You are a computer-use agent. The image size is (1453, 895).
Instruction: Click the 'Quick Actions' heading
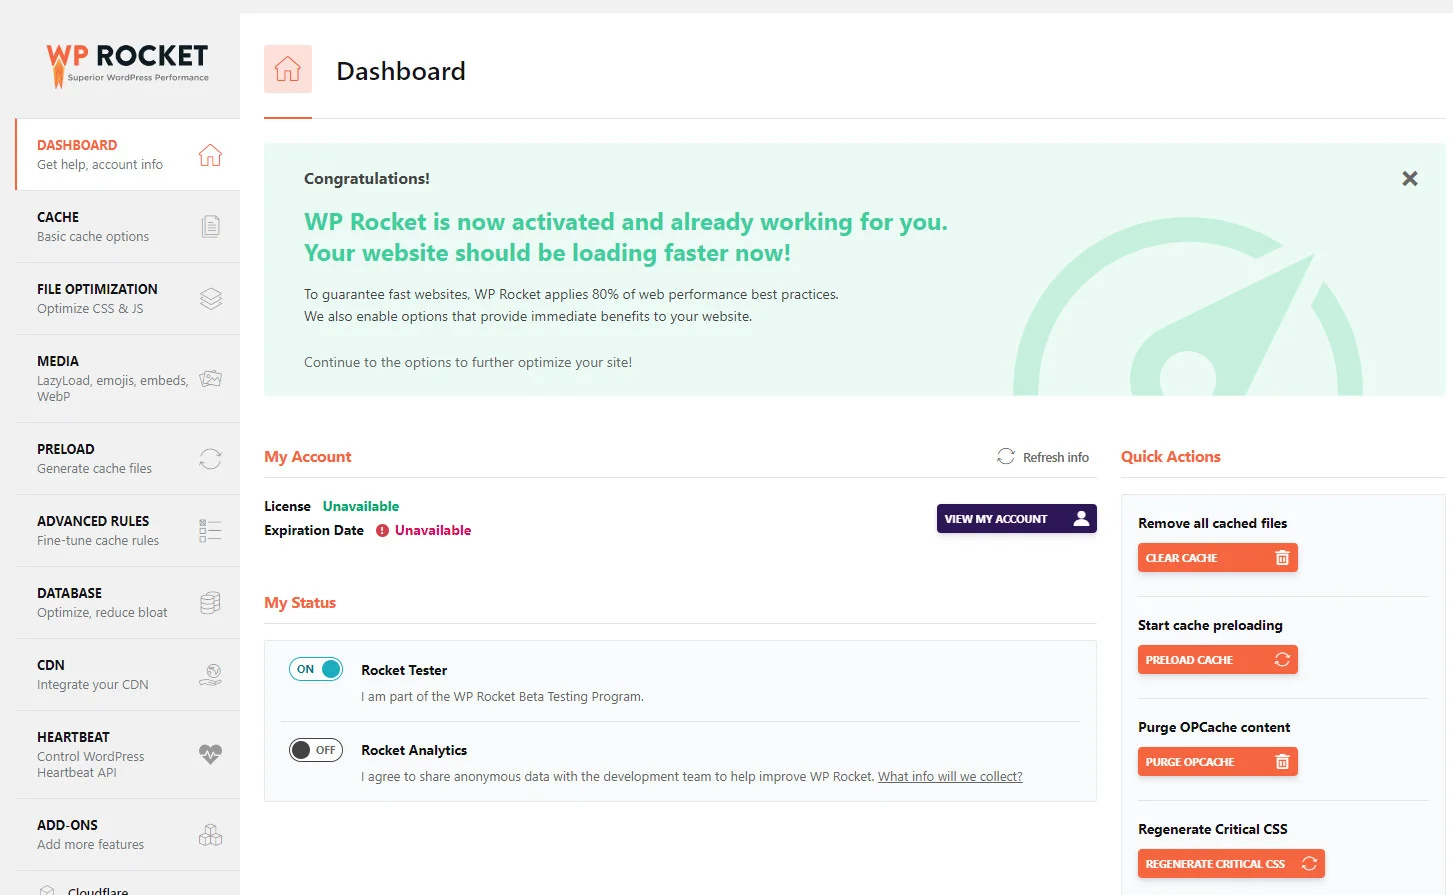[x=1171, y=457]
